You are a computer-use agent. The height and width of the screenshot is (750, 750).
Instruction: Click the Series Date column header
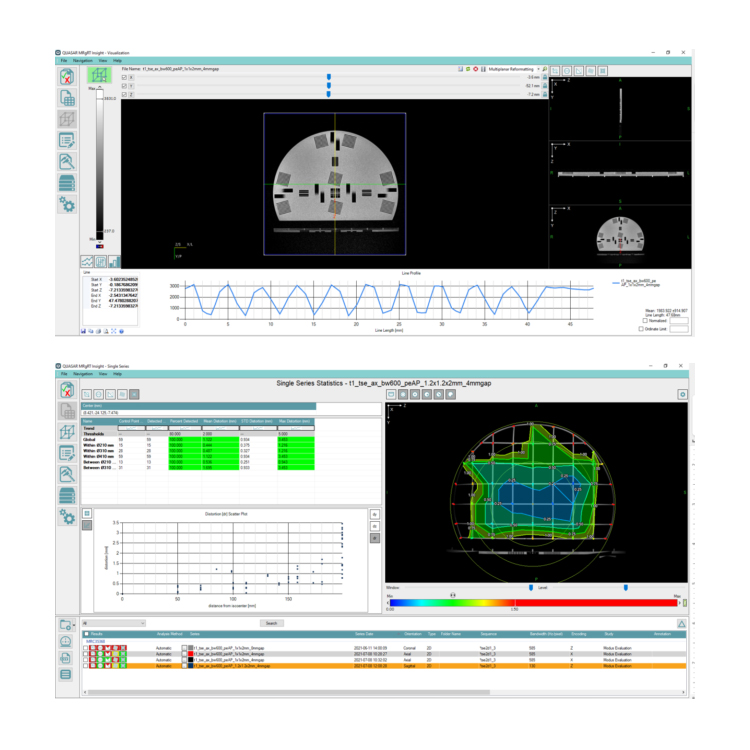point(365,634)
